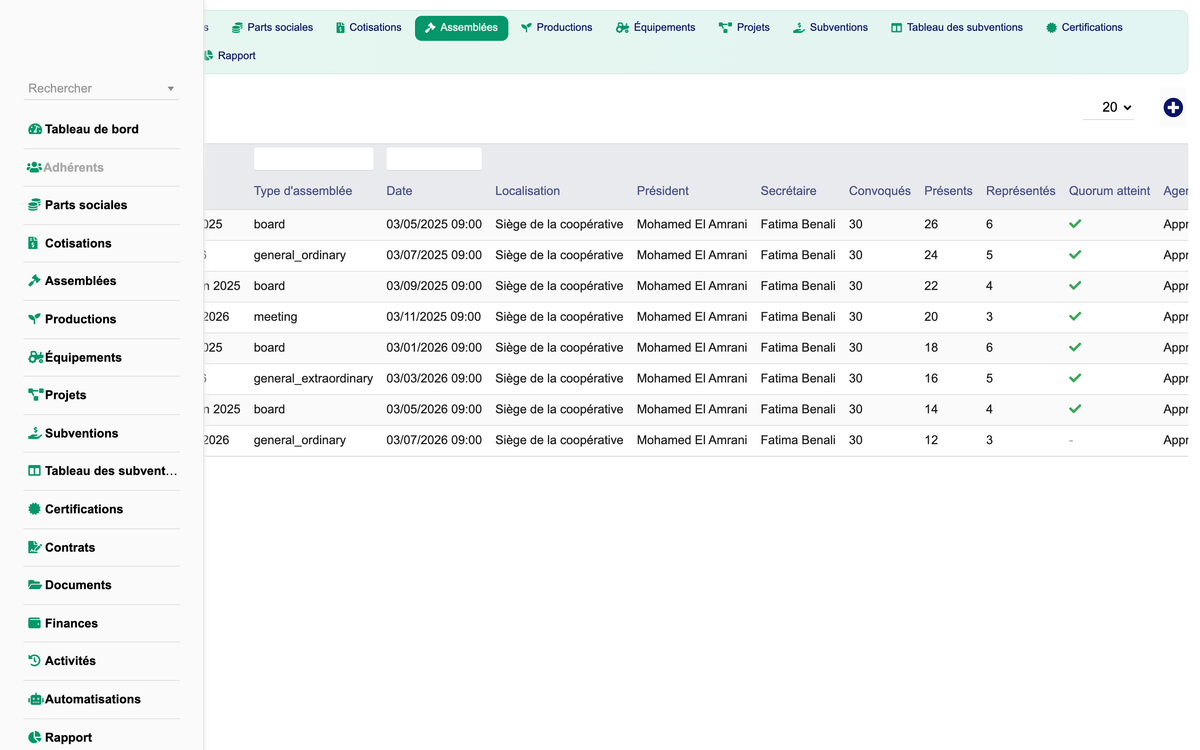Switch to the Productions top tab
Viewport: 1200px width, 750px height.
[x=556, y=28]
